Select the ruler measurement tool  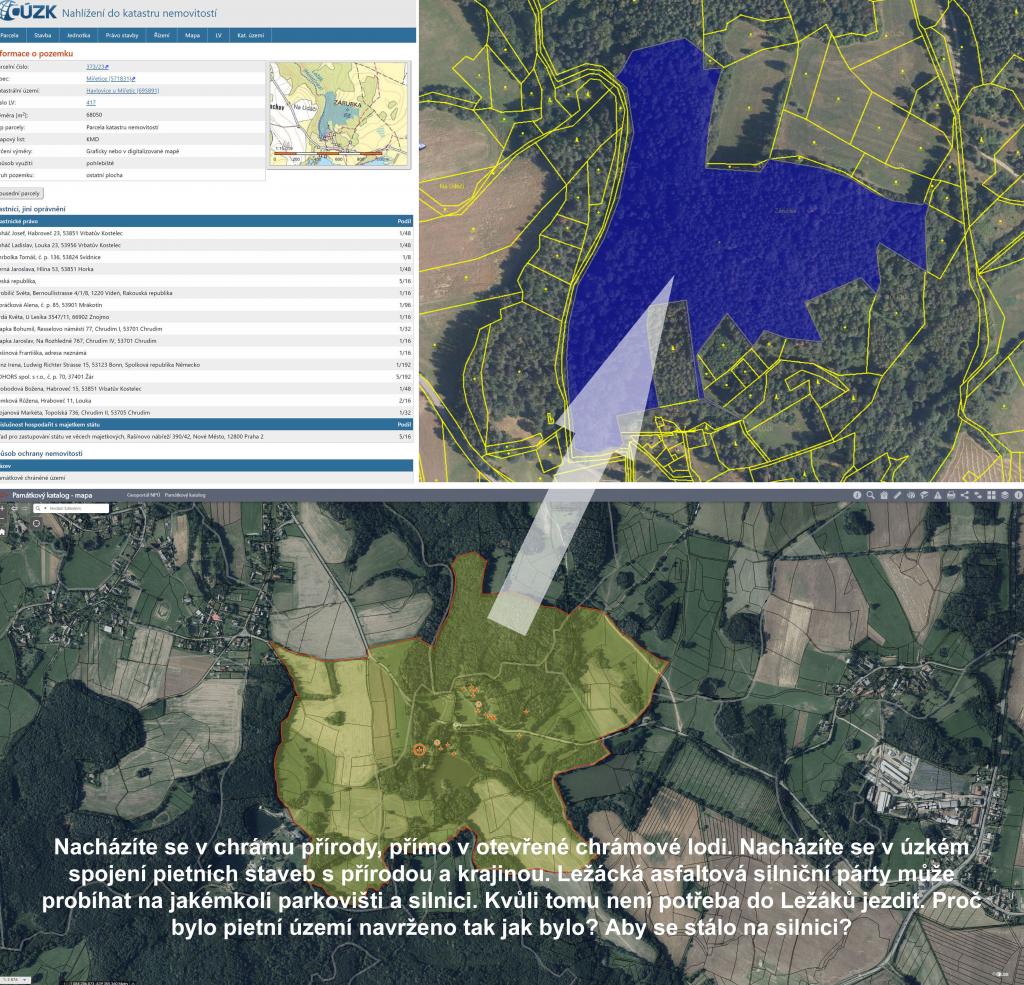pos(897,495)
